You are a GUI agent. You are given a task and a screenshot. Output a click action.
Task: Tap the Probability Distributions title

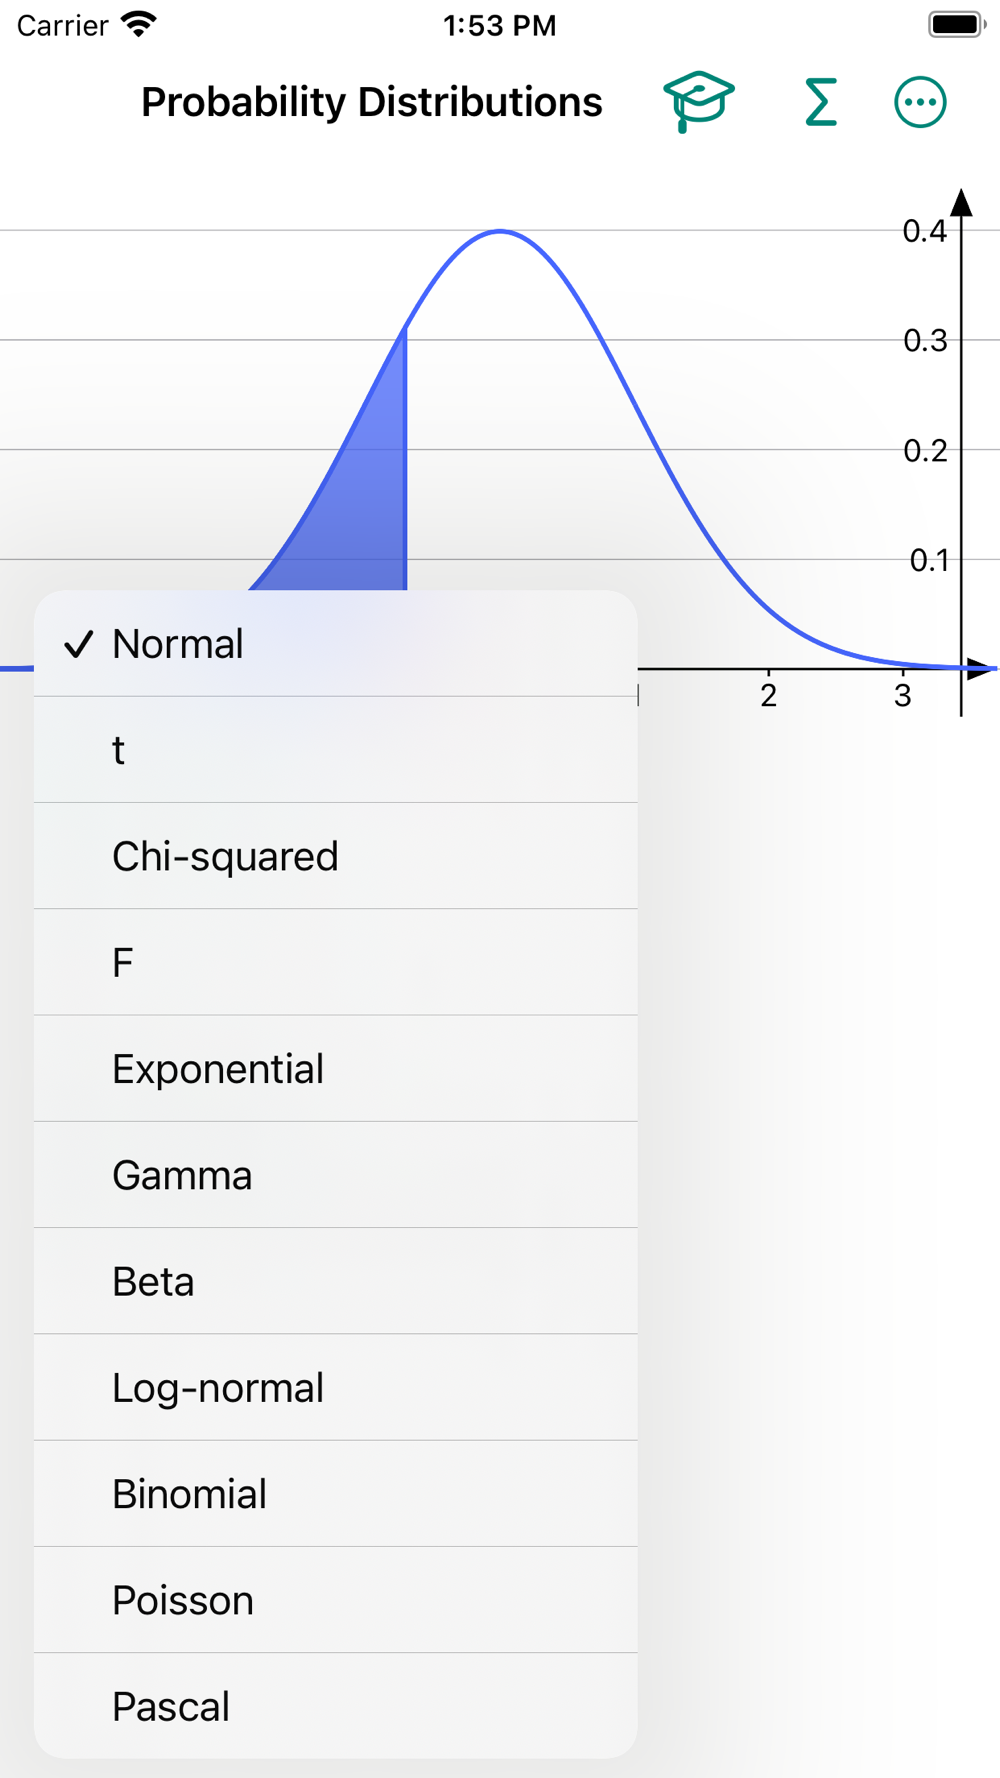[371, 102]
